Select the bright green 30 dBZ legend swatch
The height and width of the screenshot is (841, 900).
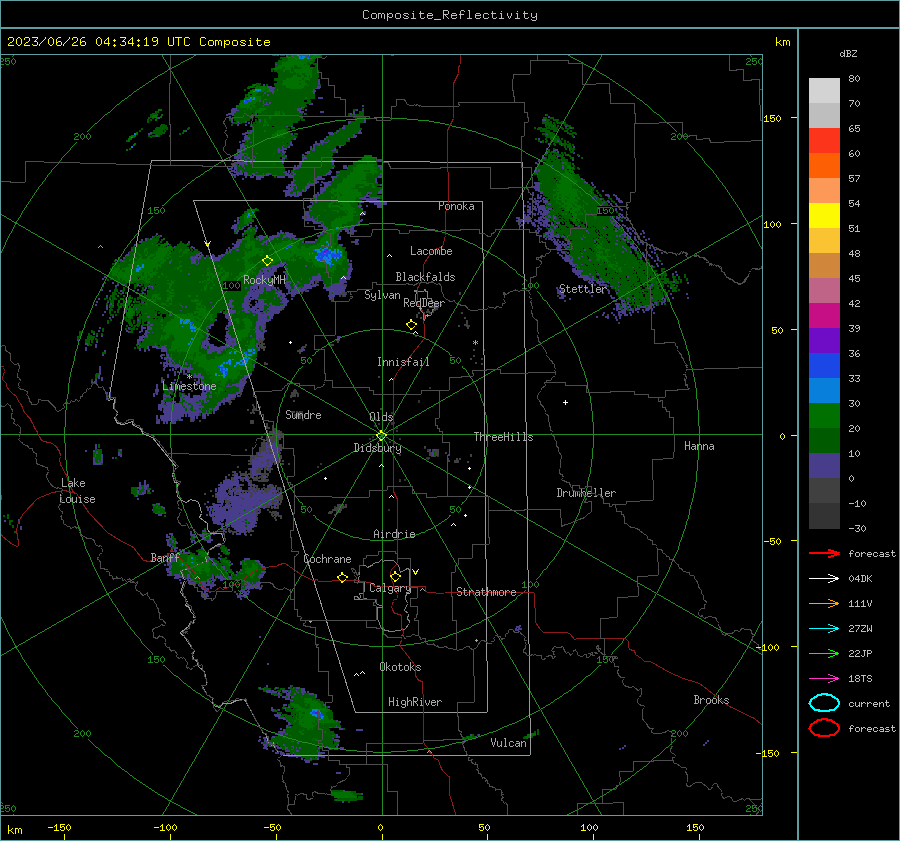click(824, 416)
